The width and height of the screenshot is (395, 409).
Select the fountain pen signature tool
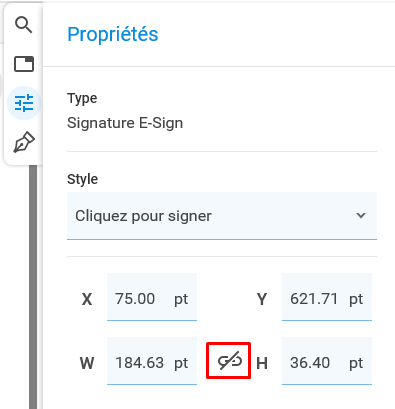coord(24,142)
